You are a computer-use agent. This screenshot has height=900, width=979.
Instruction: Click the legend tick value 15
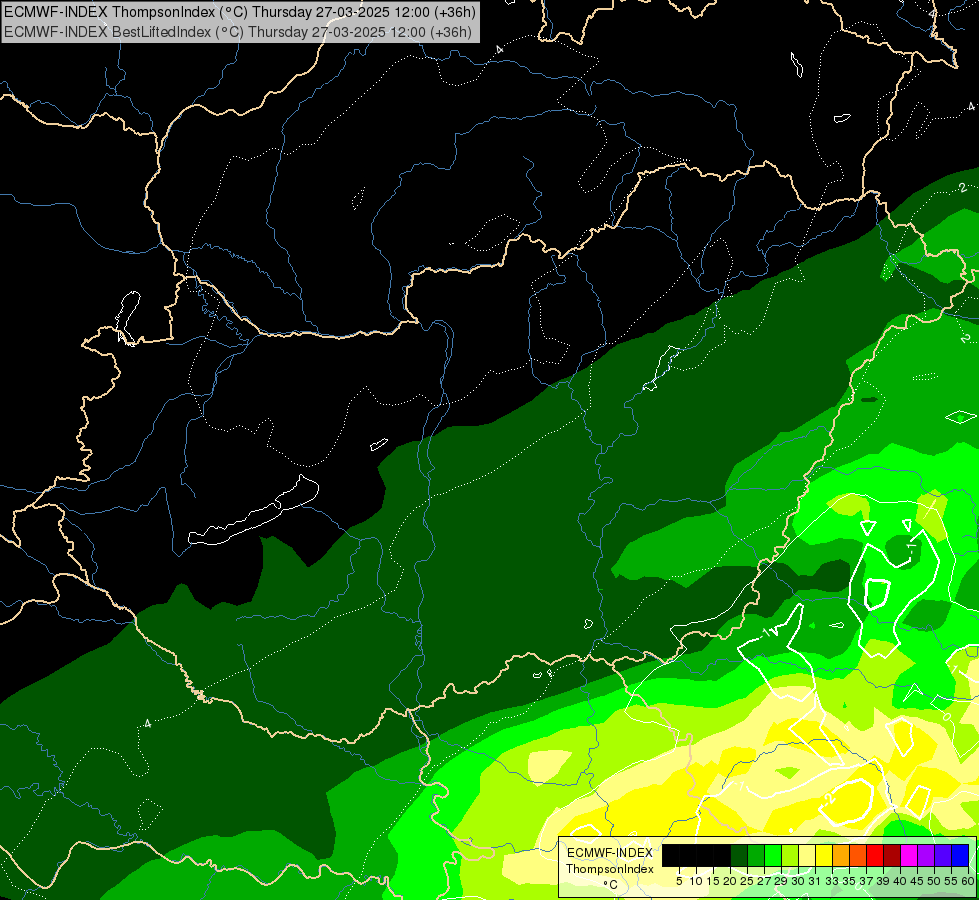pyautogui.click(x=714, y=881)
